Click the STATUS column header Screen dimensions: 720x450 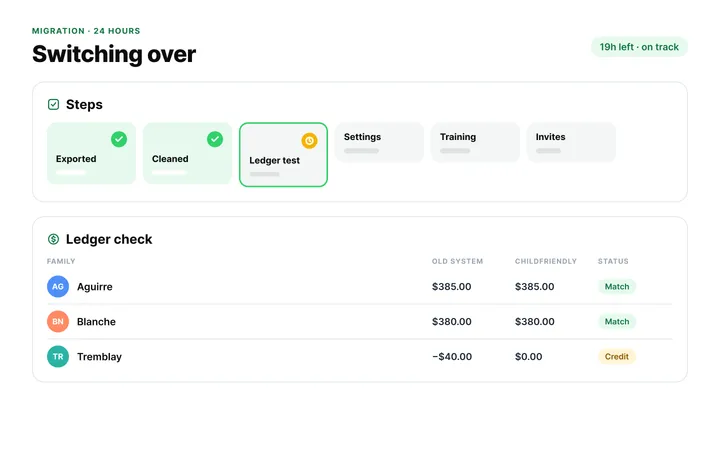click(x=613, y=261)
